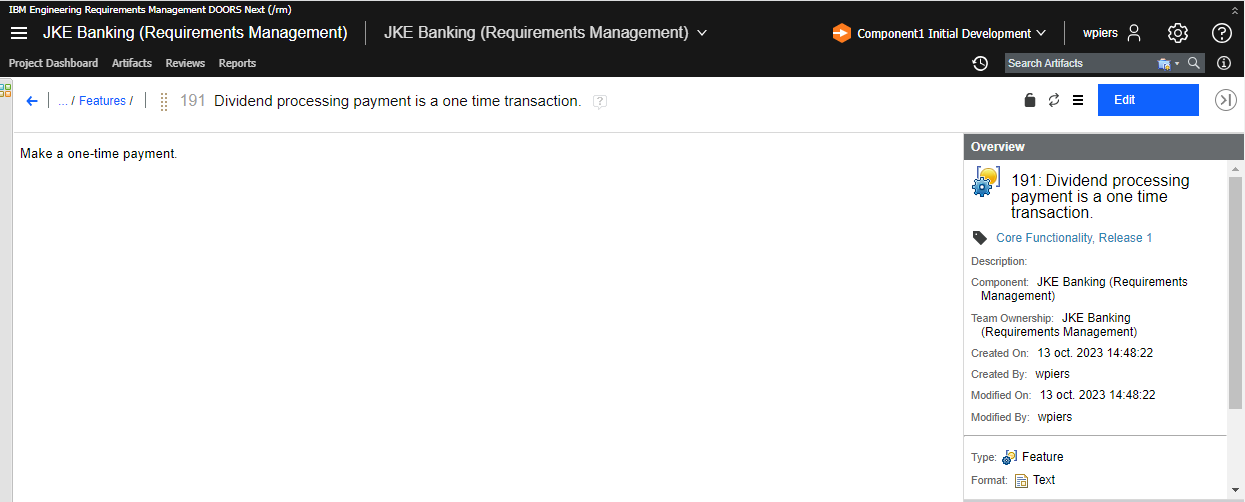
Task: Open the Reviews menu
Action: pos(185,63)
